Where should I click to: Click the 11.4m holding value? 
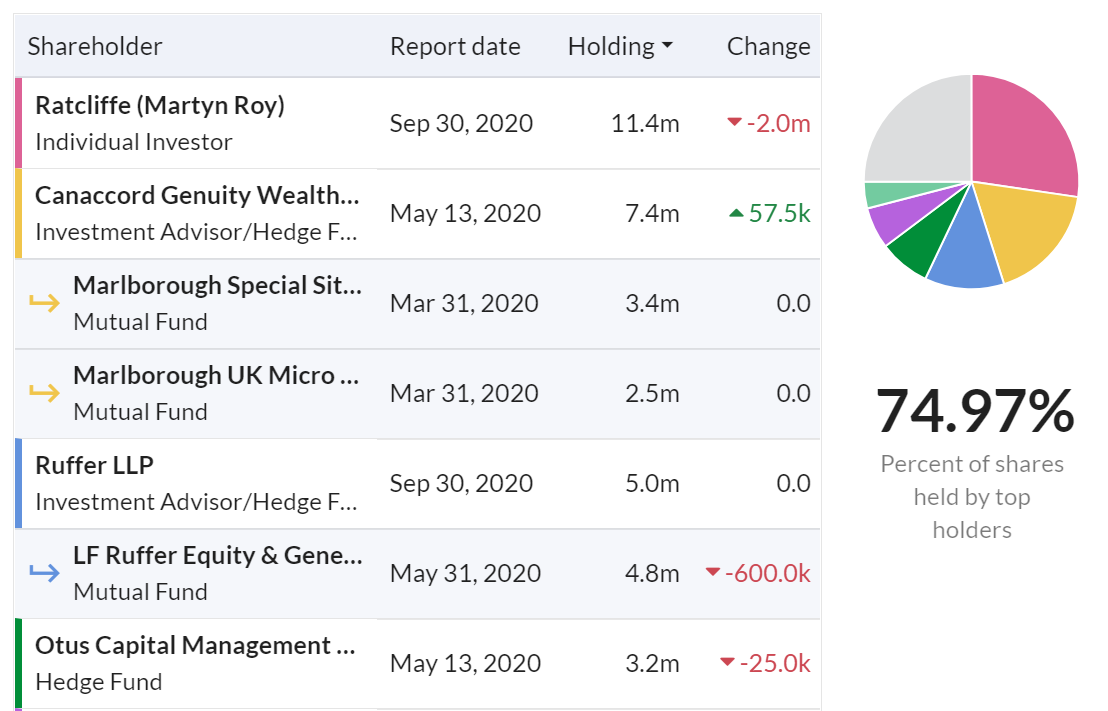tap(644, 124)
